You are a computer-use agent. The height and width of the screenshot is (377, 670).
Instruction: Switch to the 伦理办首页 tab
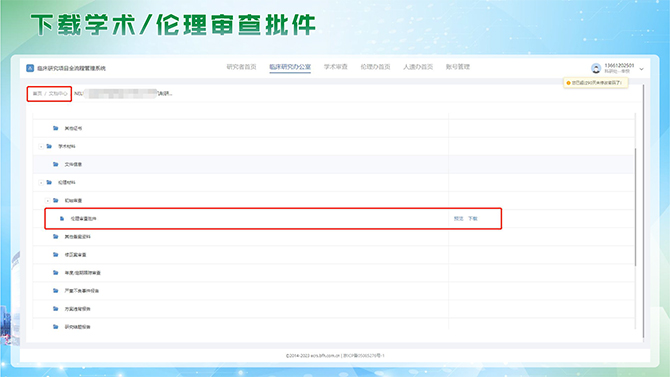[375, 67]
